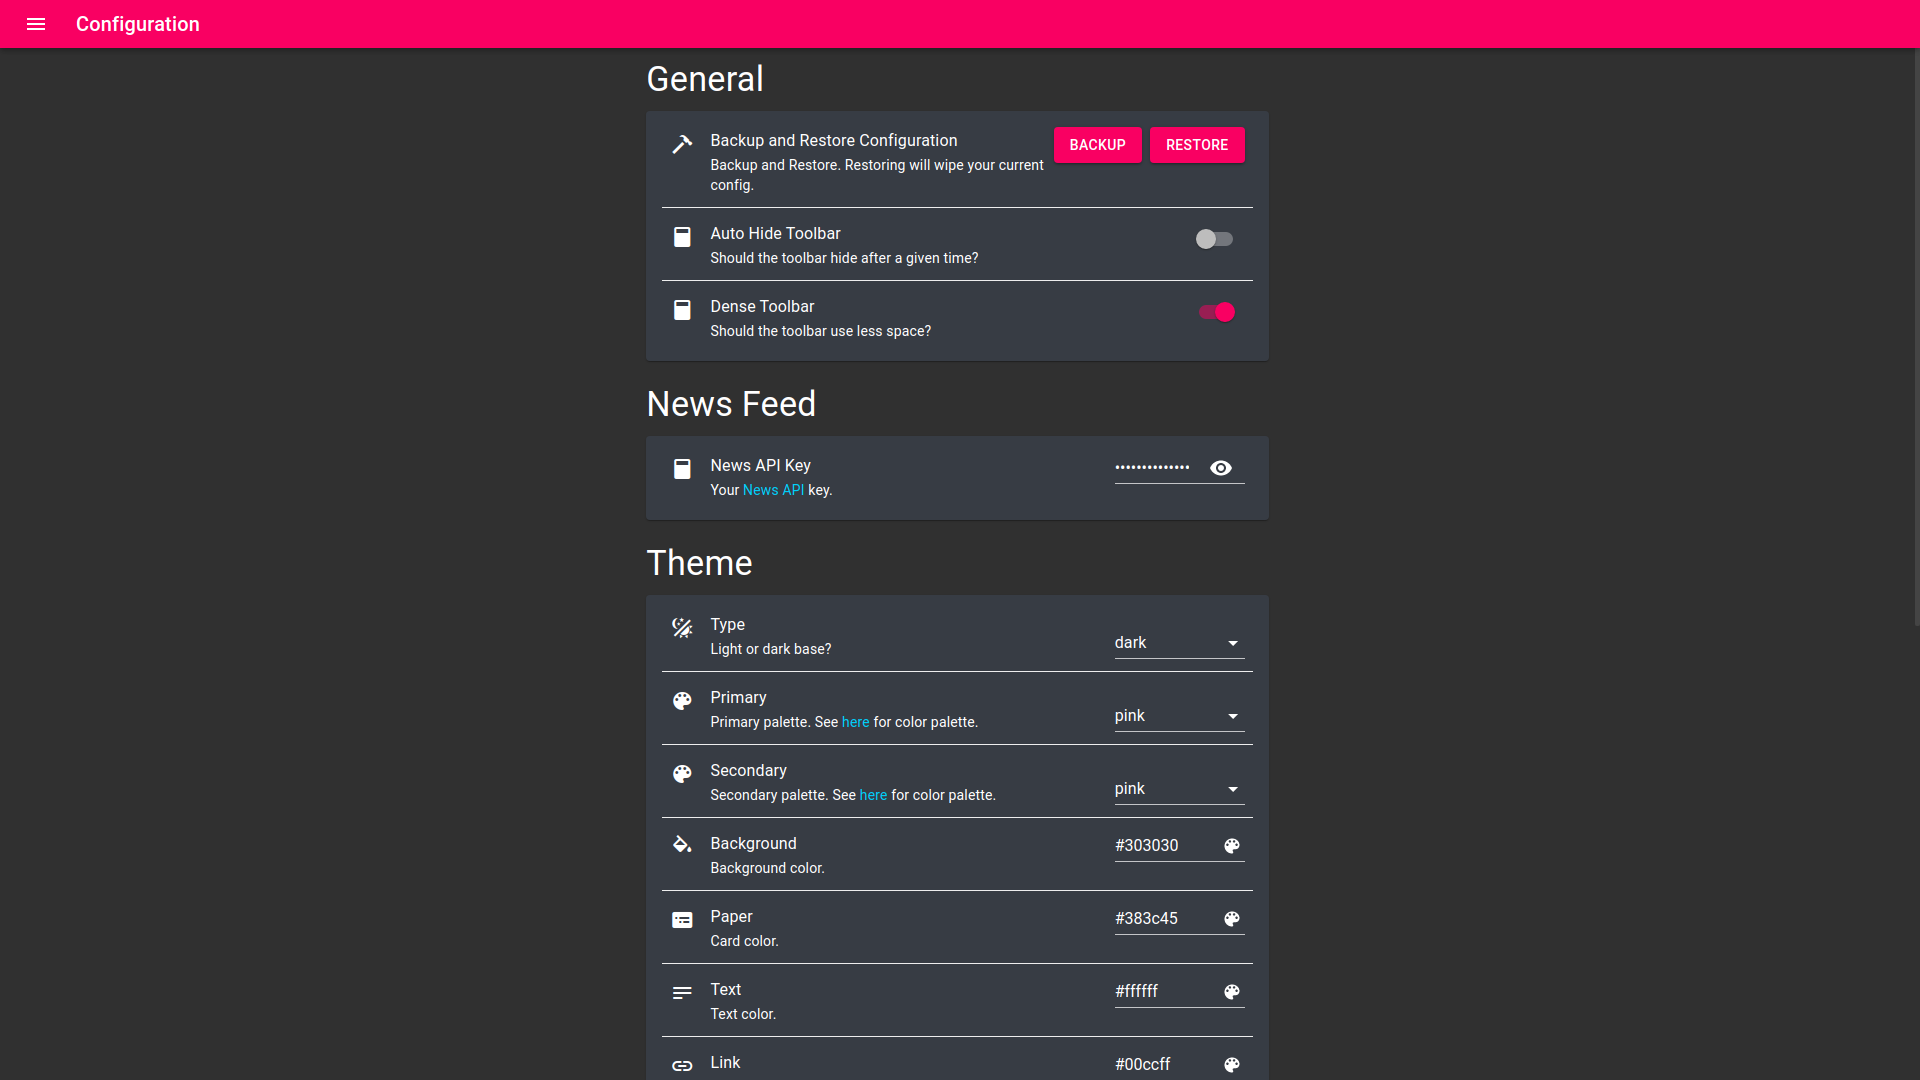Click the color picker icon next to Paper
Image resolution: width=1920 pixels, height=1080 pixels.
coord(1230,918)
